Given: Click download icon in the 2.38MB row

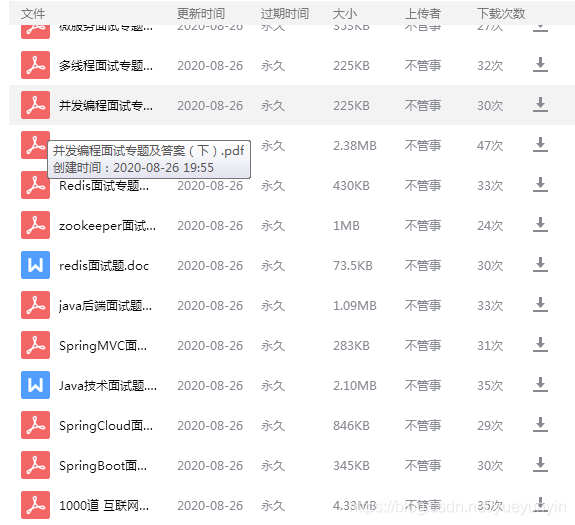Looking at the screenshot, I should click(540, 145).
